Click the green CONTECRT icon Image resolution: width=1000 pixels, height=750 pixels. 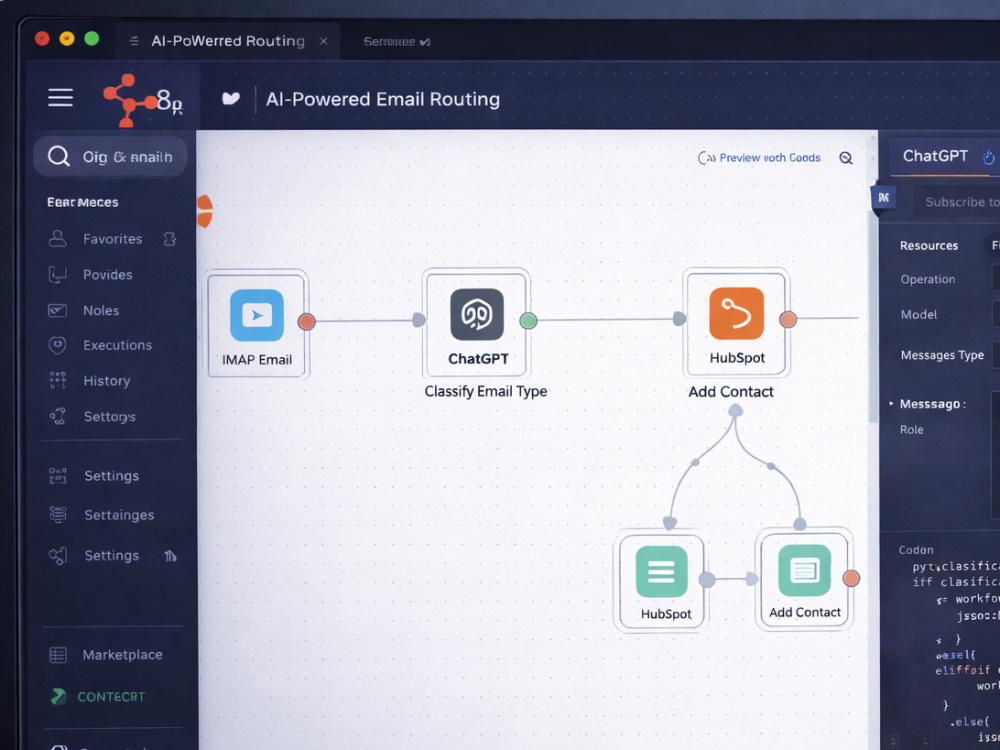click(58, 696)
